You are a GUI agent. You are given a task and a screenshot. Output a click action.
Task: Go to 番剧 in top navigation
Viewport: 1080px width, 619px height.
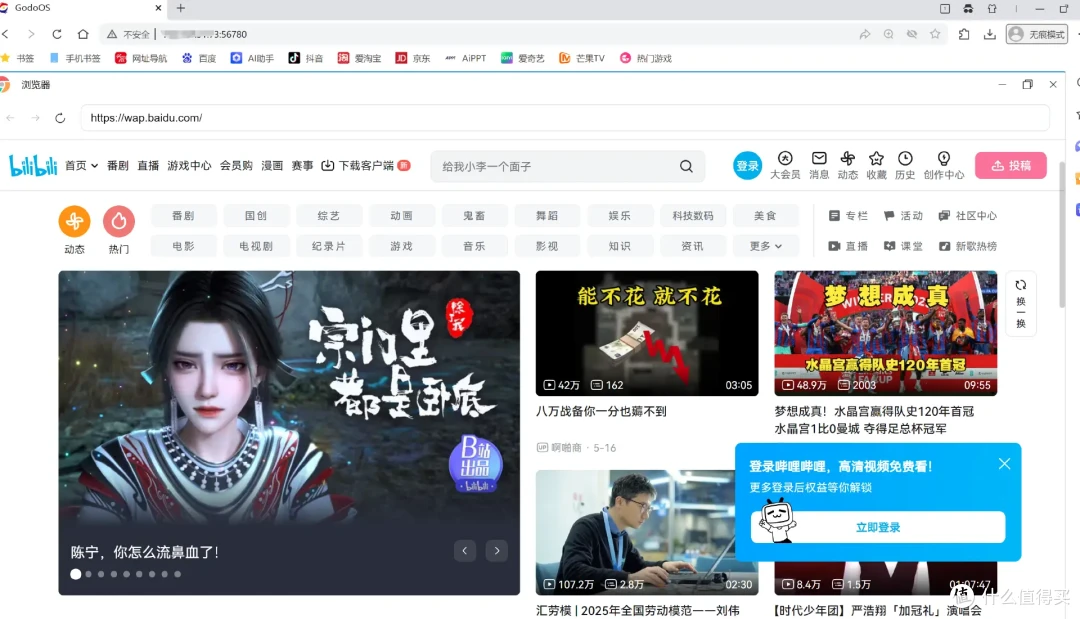[118, 165]
